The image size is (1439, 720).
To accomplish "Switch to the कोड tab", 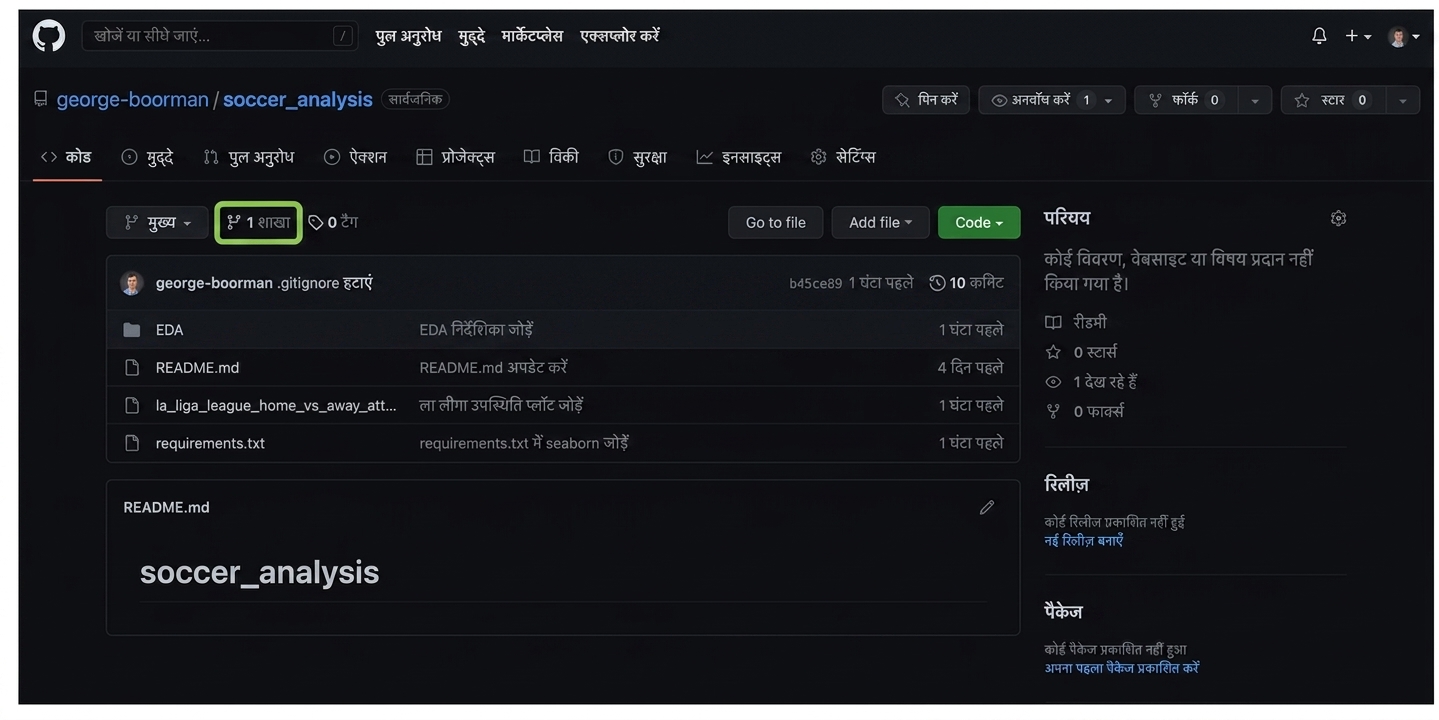I will (x=66, y=157).
